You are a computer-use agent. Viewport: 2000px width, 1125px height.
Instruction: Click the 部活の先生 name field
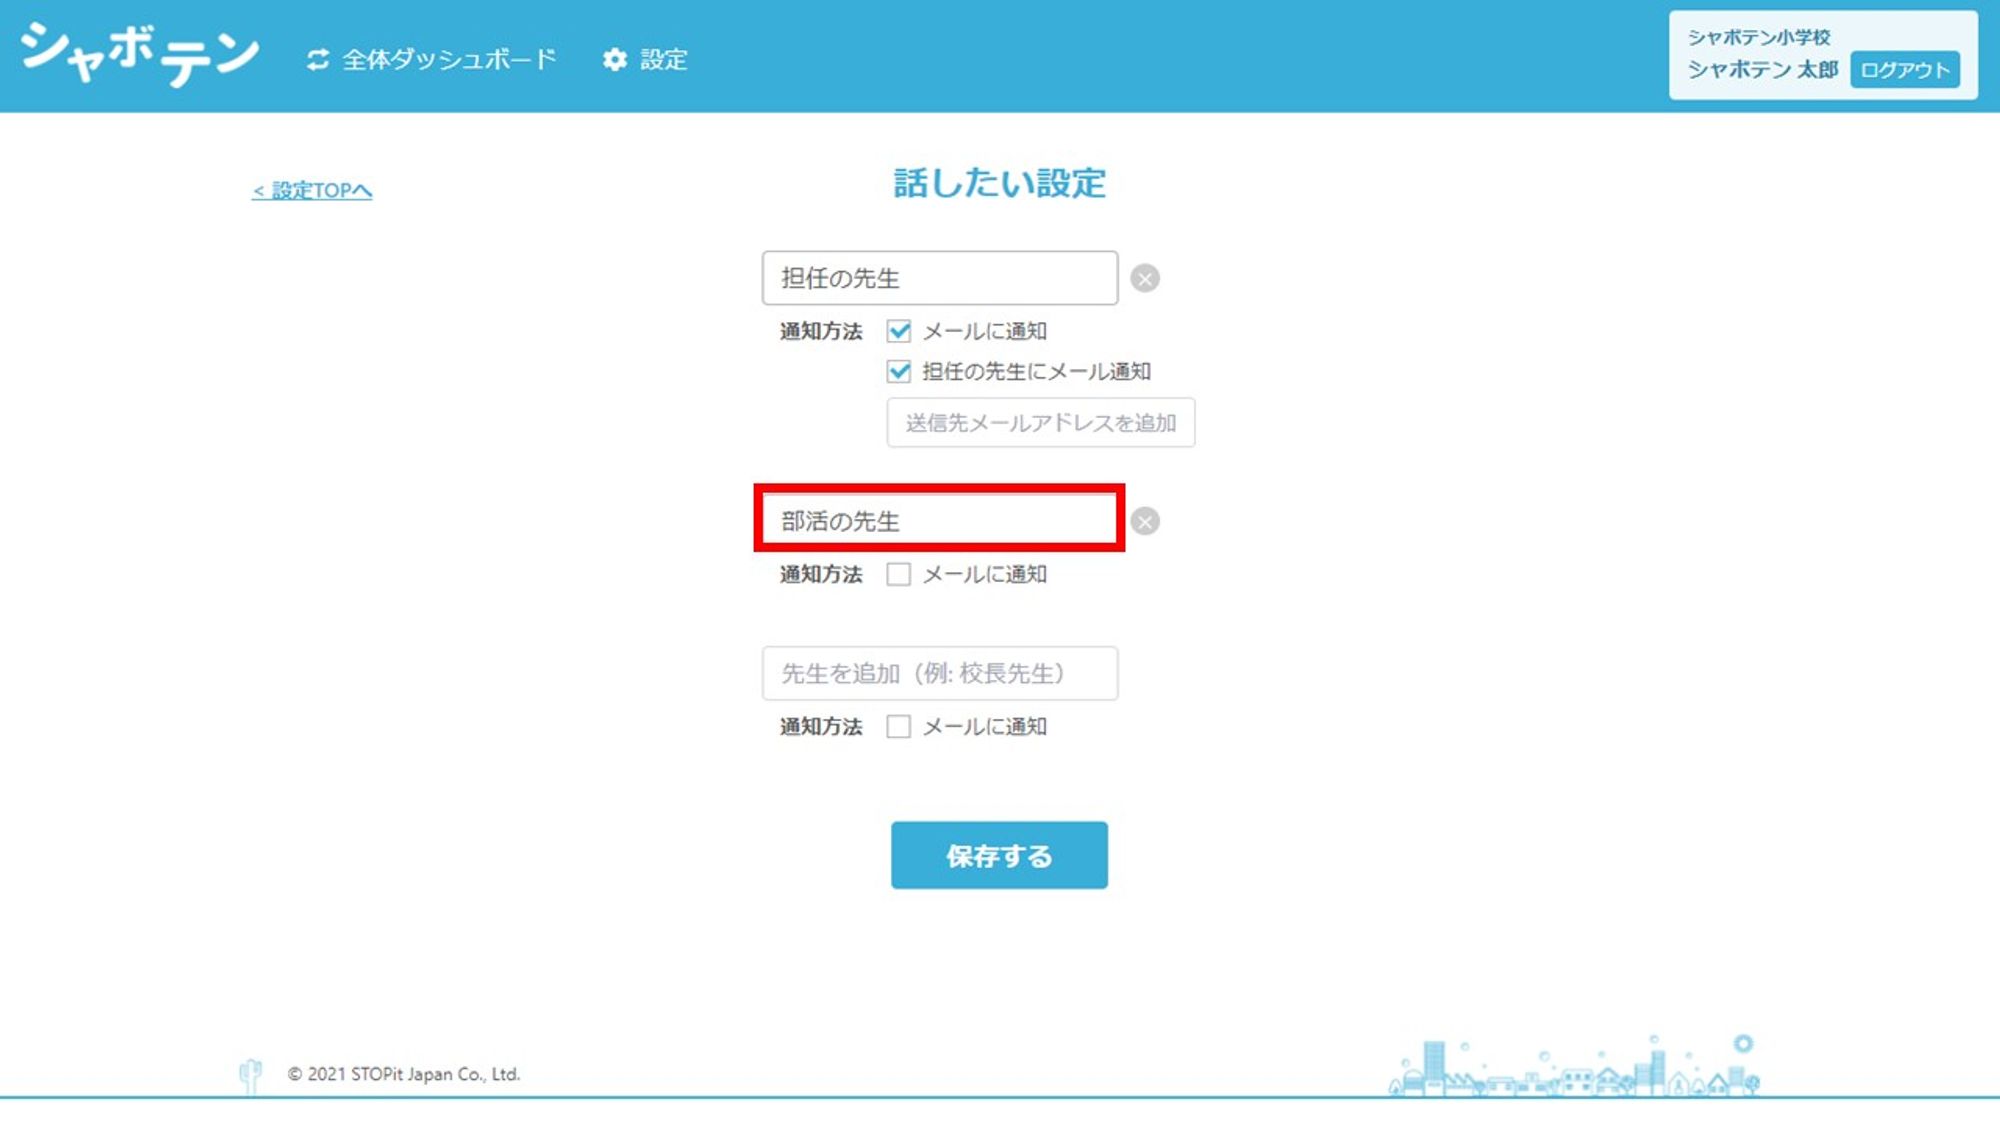coord(940,521)
